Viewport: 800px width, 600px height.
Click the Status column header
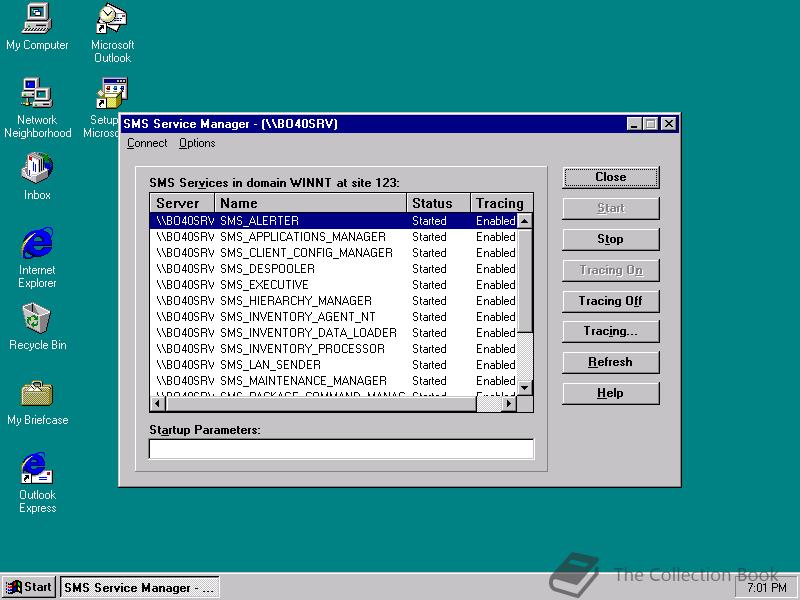click(438, 203)
